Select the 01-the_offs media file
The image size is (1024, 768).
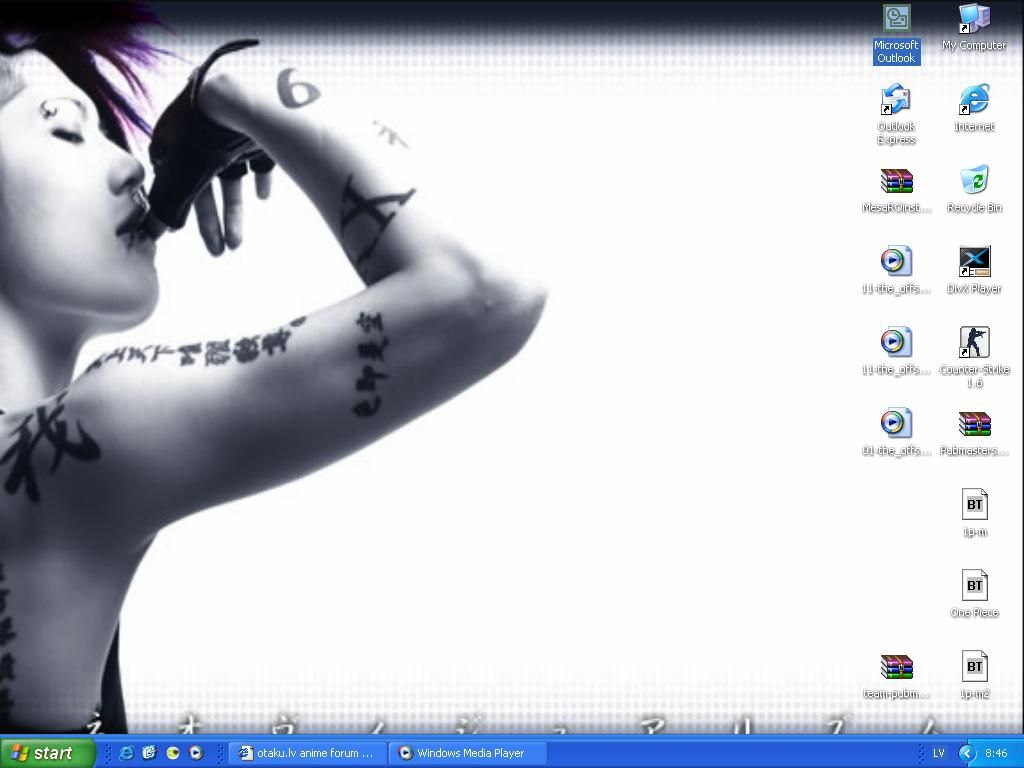(896, 432)
